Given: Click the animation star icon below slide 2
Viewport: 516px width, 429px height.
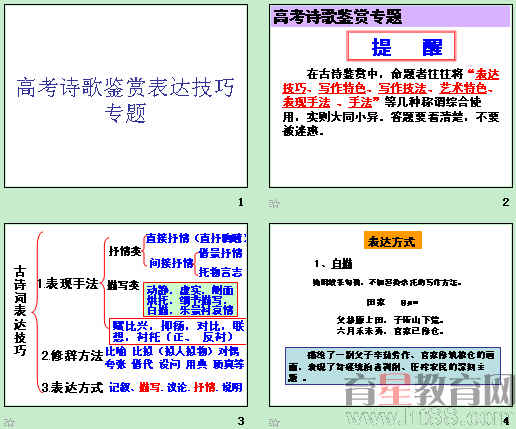Looking at the screenshot, I should [274, 203].
